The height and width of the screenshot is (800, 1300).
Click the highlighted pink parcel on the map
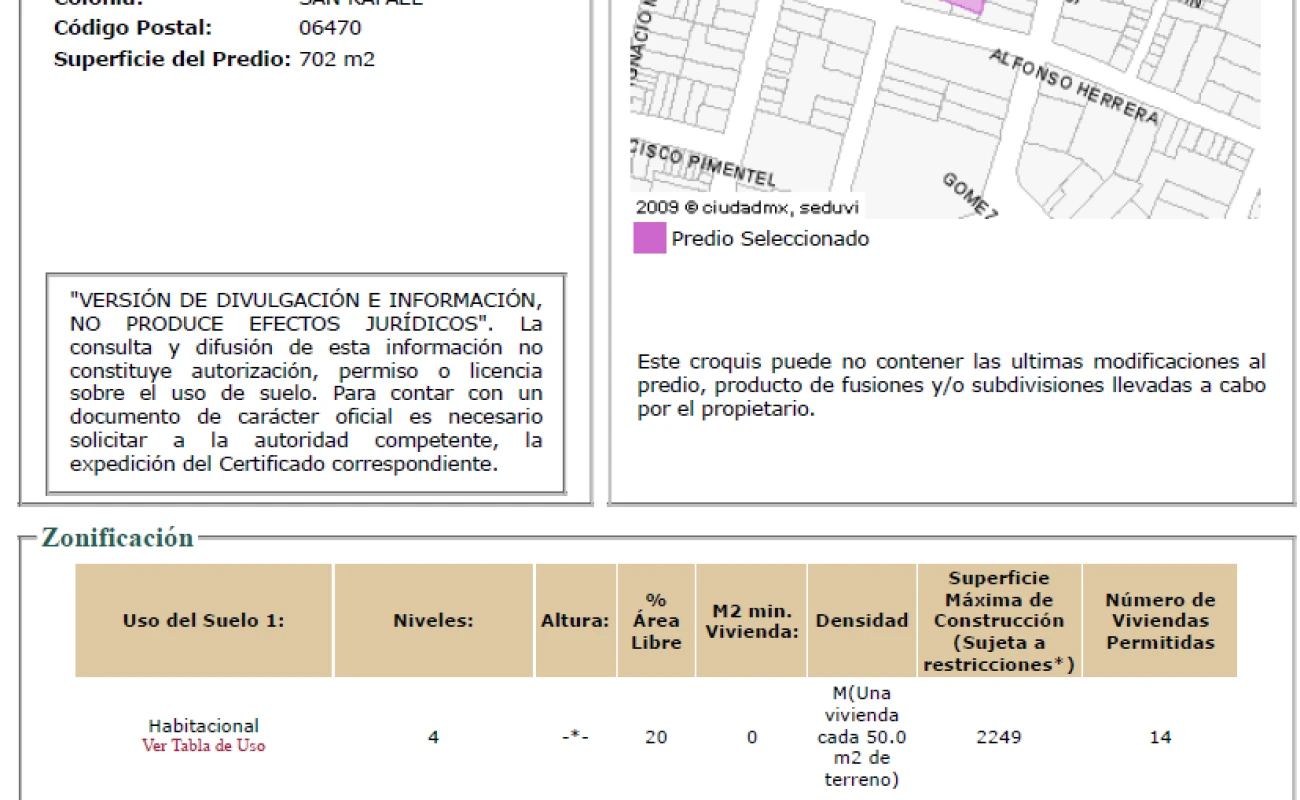click(x=966, y=5)
